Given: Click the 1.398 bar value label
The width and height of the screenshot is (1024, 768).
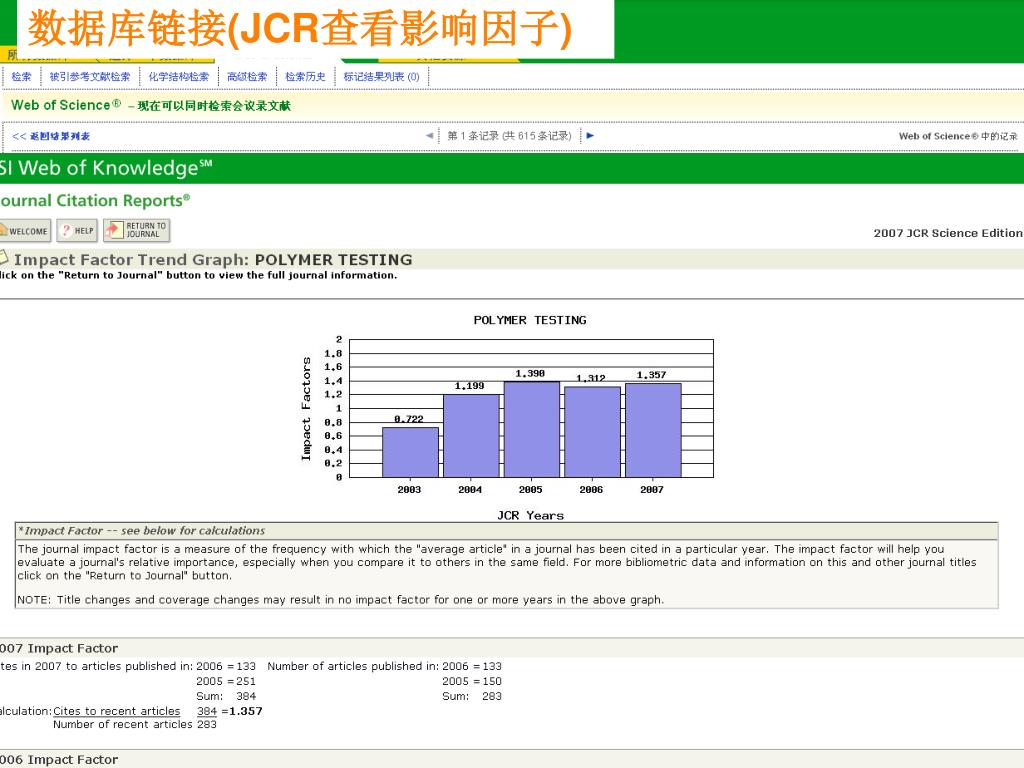Looking at the screenshot, I should coord(530,374).
